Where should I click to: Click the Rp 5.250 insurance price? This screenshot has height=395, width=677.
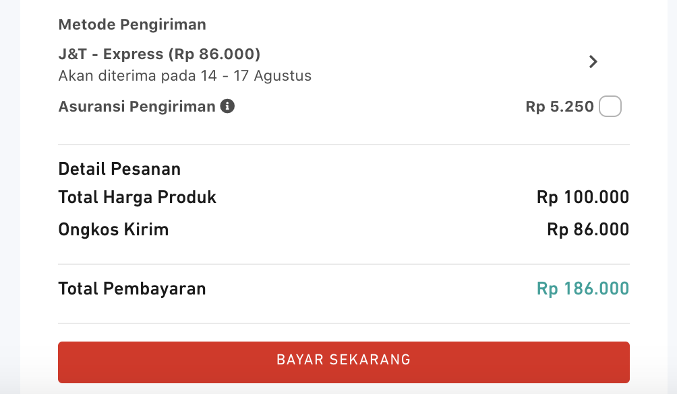click(x=560, y=107)
